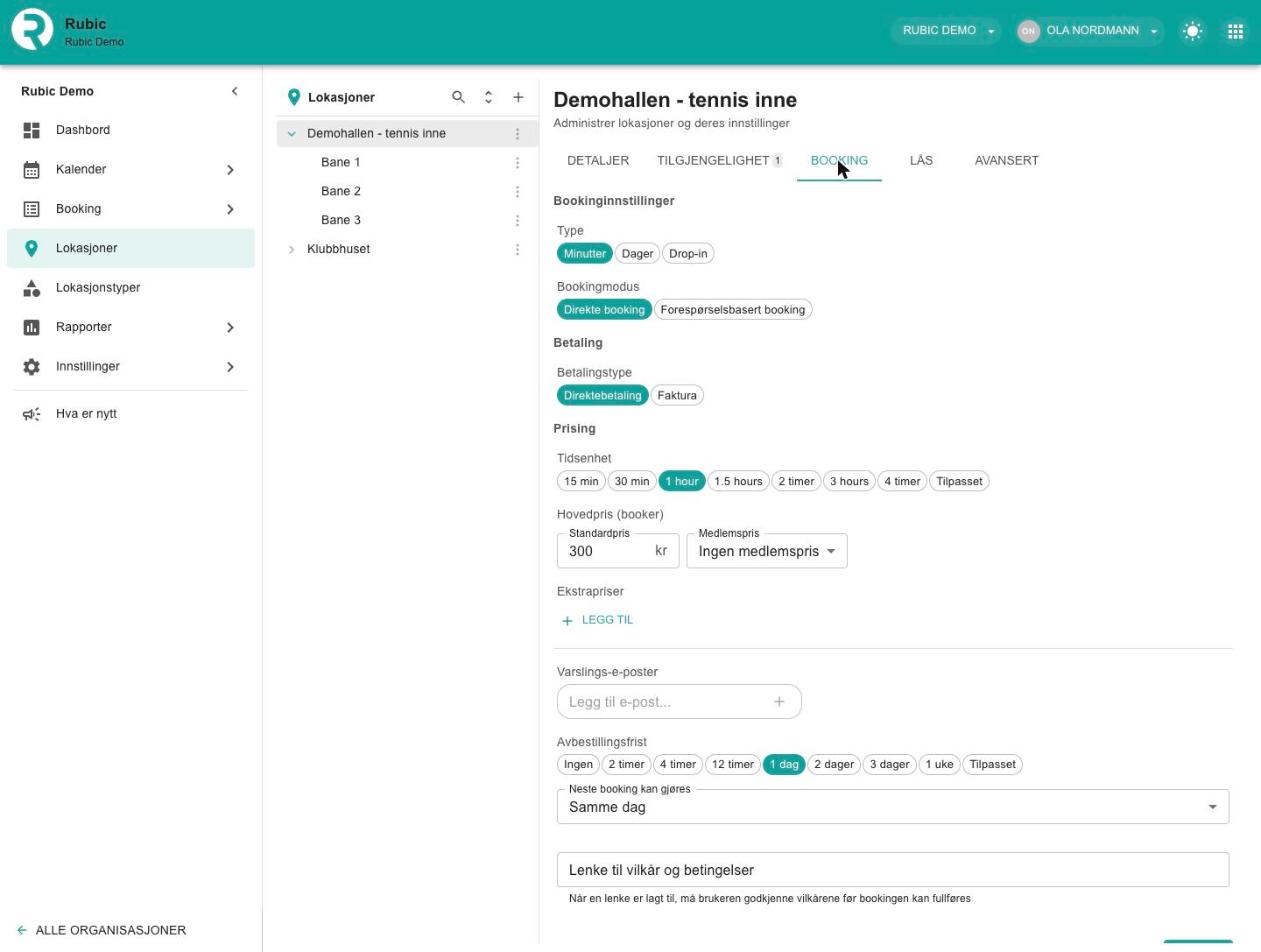Image resolution: width=1261 pixels, height=952 pixels.
Task: Open the OLA NORDMANN user menu
Action: point(1090,31)
